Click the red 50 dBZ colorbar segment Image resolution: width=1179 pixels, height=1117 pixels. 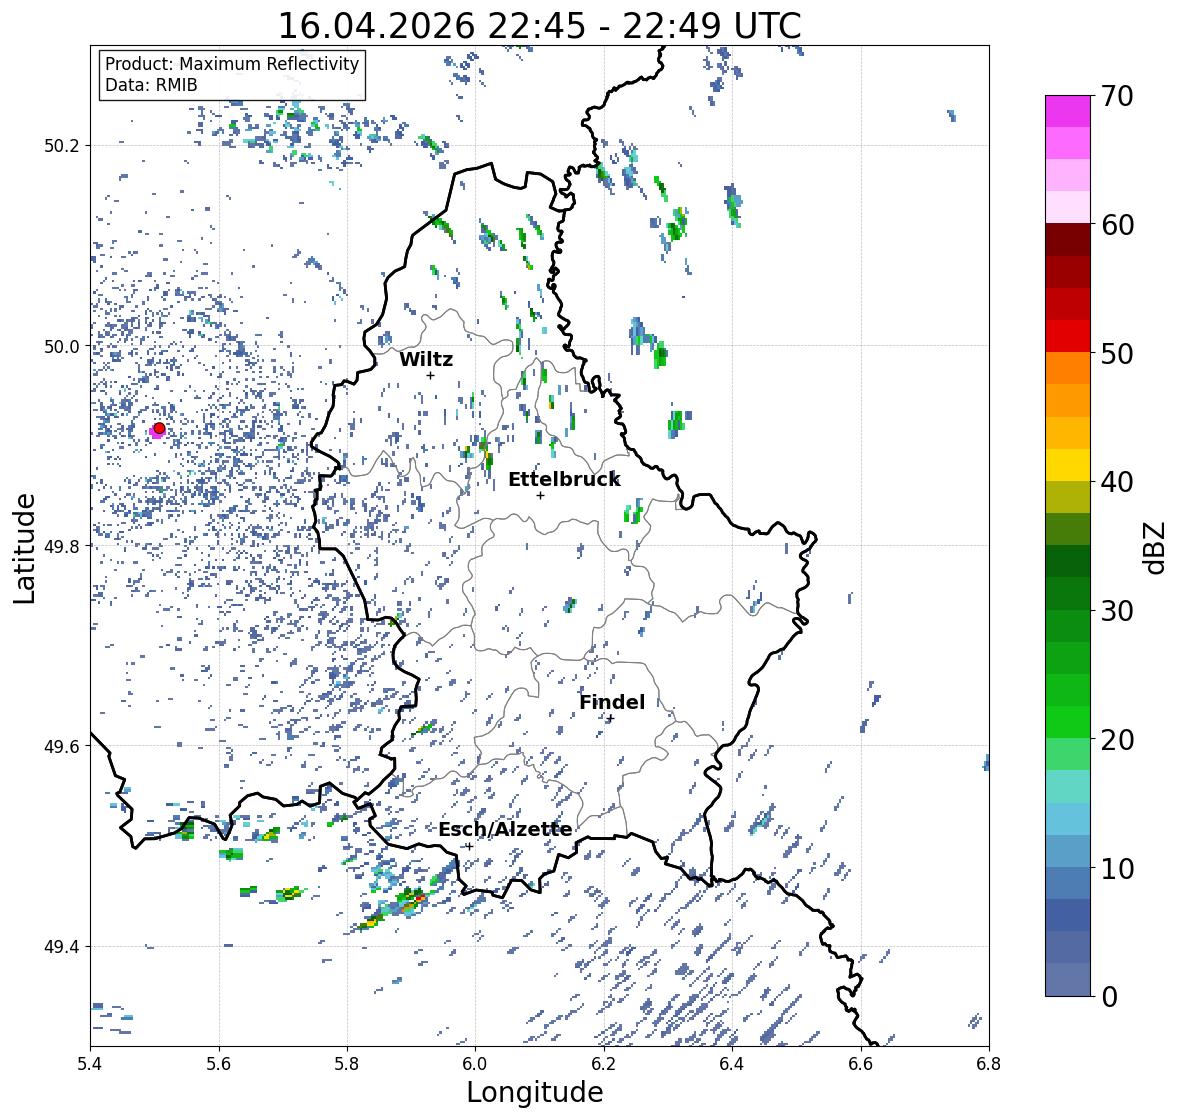point(1068,336)
